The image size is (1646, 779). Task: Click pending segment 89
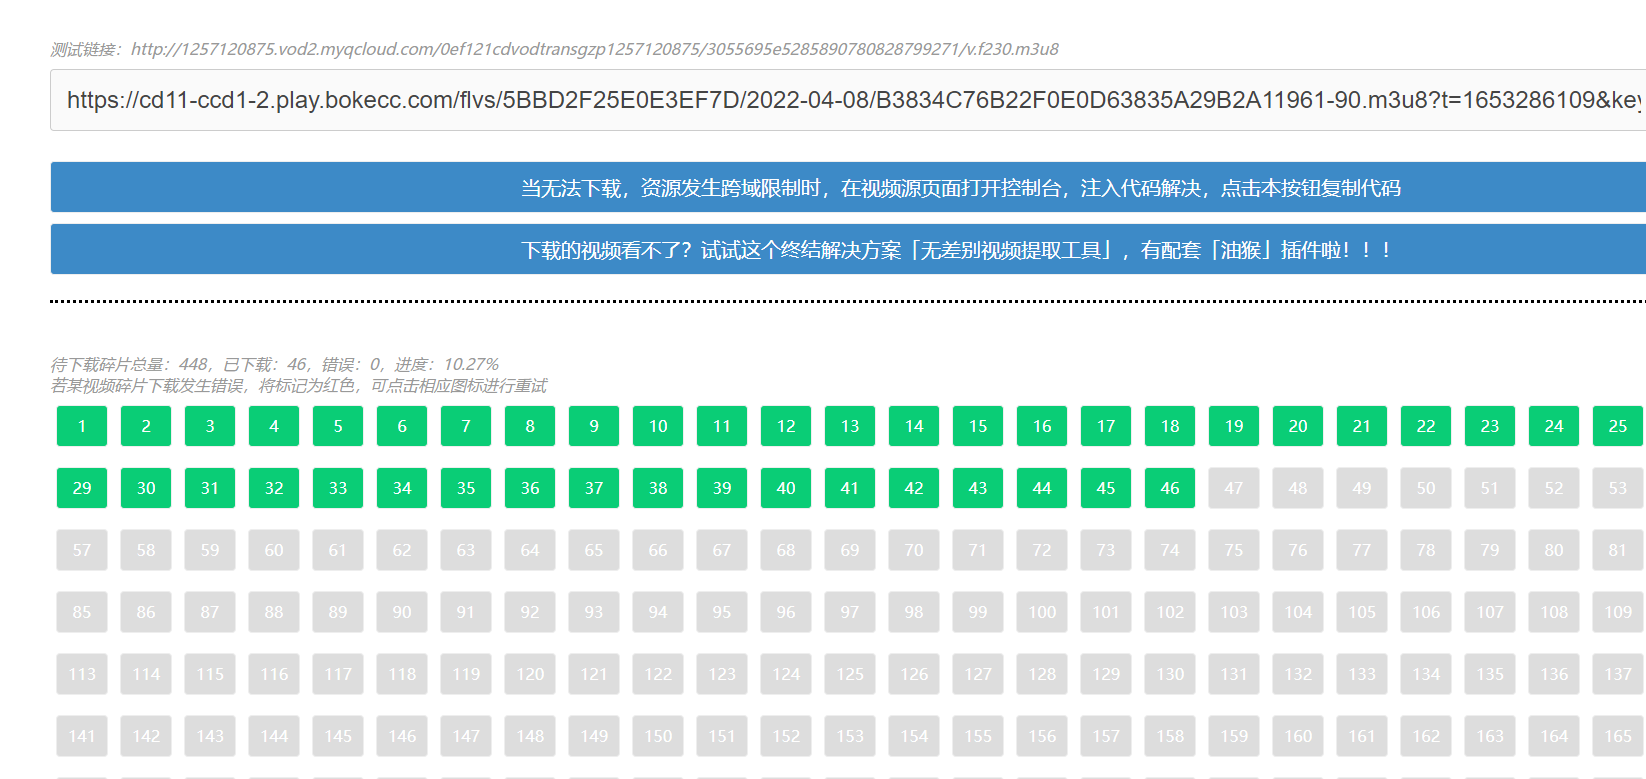point(338,612)
